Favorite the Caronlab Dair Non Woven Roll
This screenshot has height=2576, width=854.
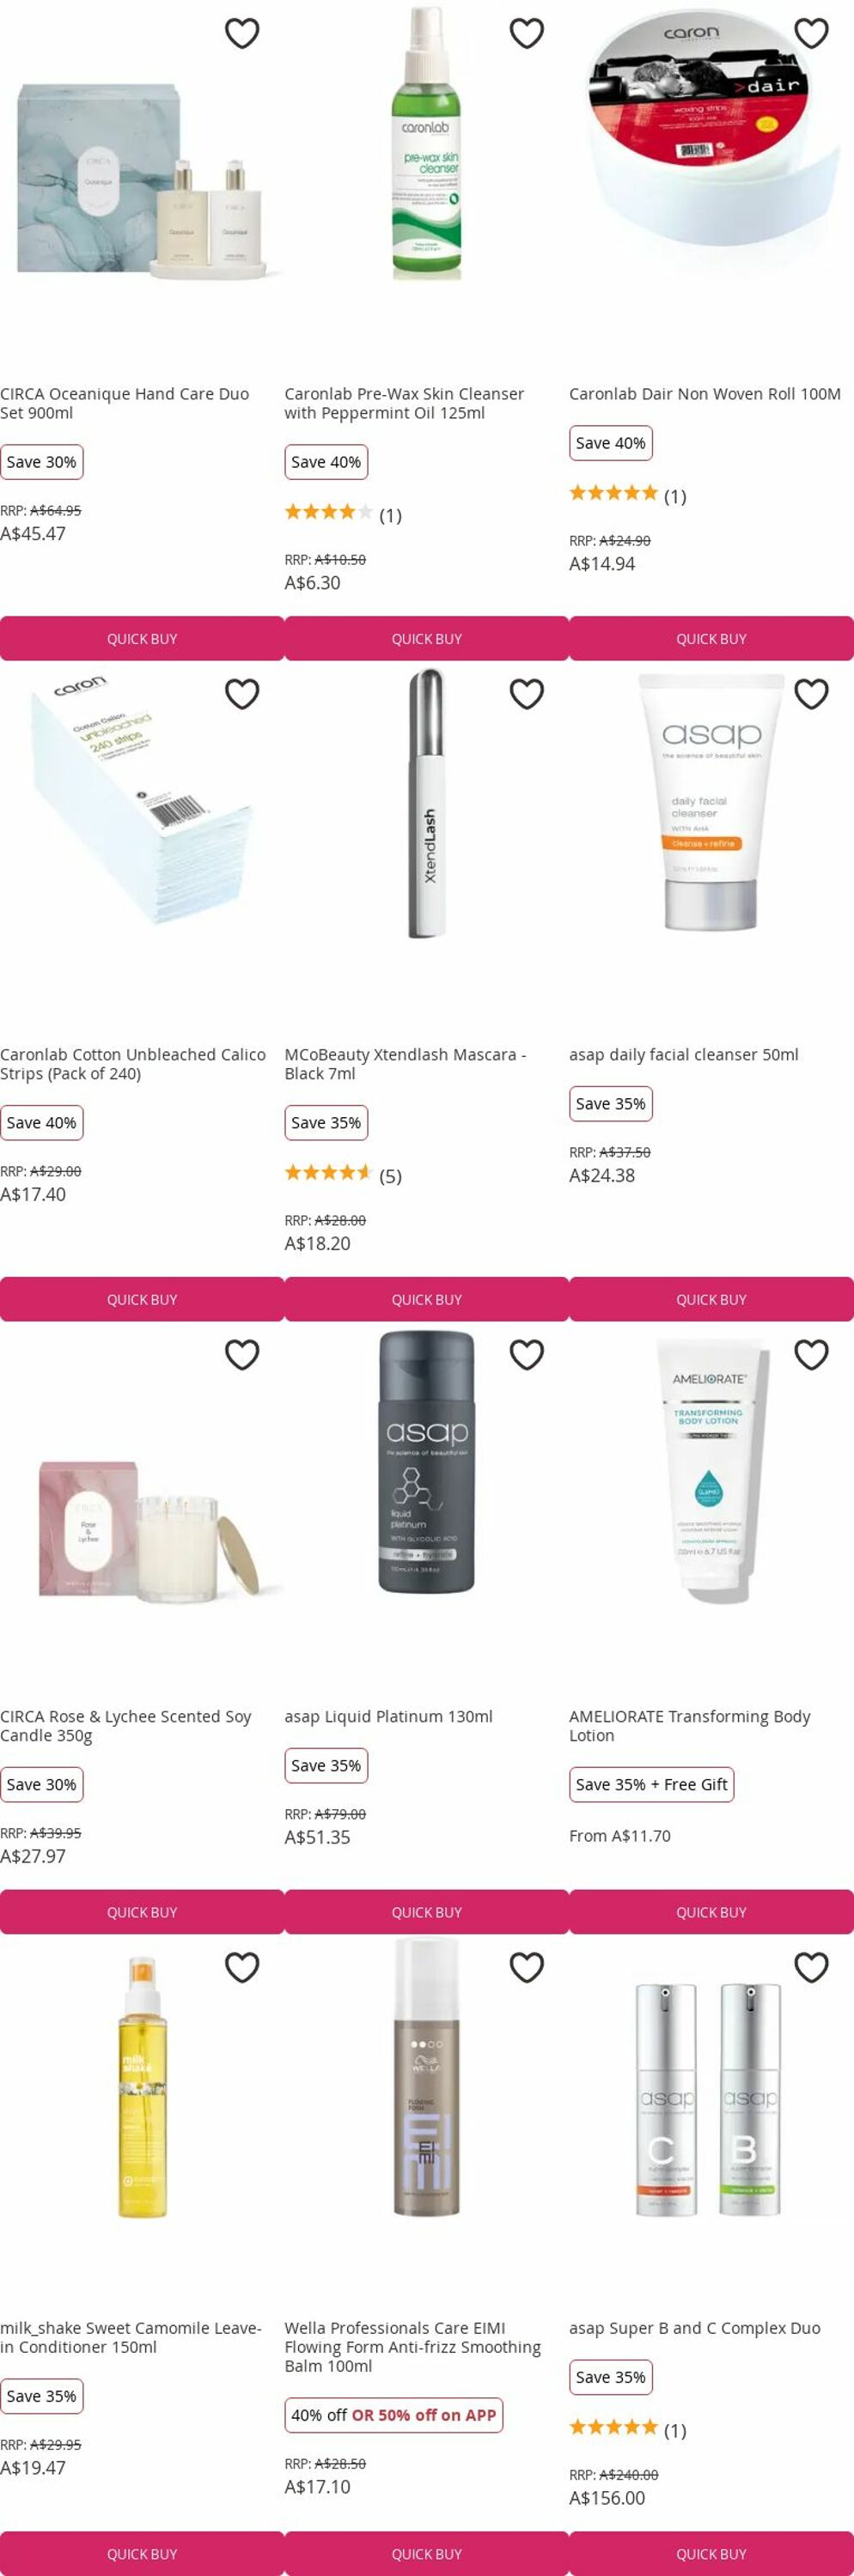click(811, 33)
